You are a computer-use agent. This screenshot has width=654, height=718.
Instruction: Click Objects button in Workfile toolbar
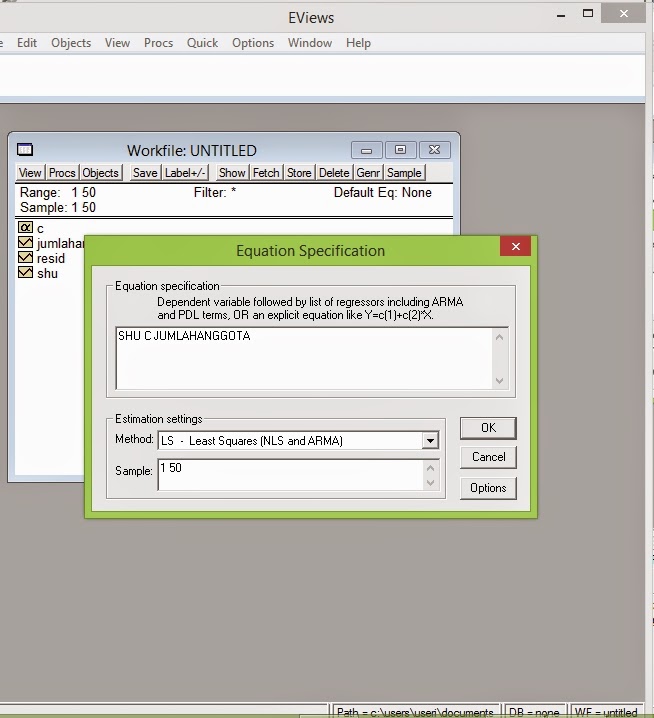[x=100, y=173]
